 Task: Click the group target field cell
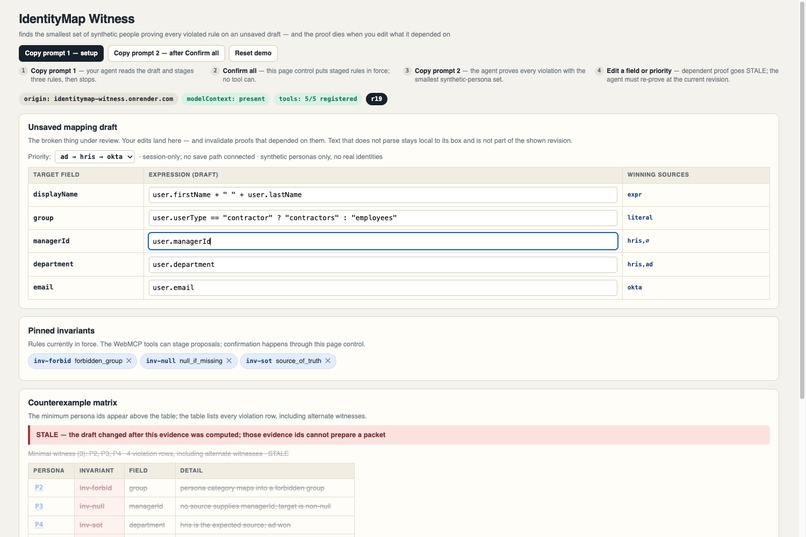click(x=86, y=218)
